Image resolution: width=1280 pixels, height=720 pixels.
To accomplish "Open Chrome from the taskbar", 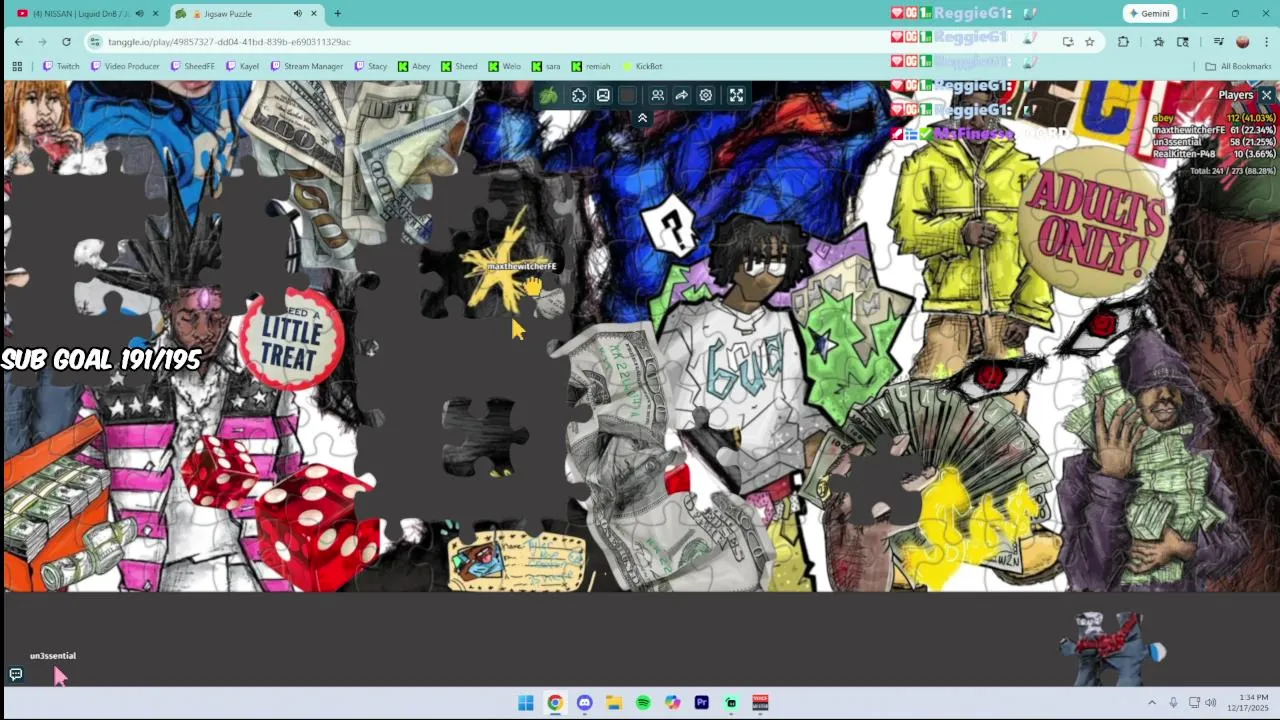I will (555, 703).
